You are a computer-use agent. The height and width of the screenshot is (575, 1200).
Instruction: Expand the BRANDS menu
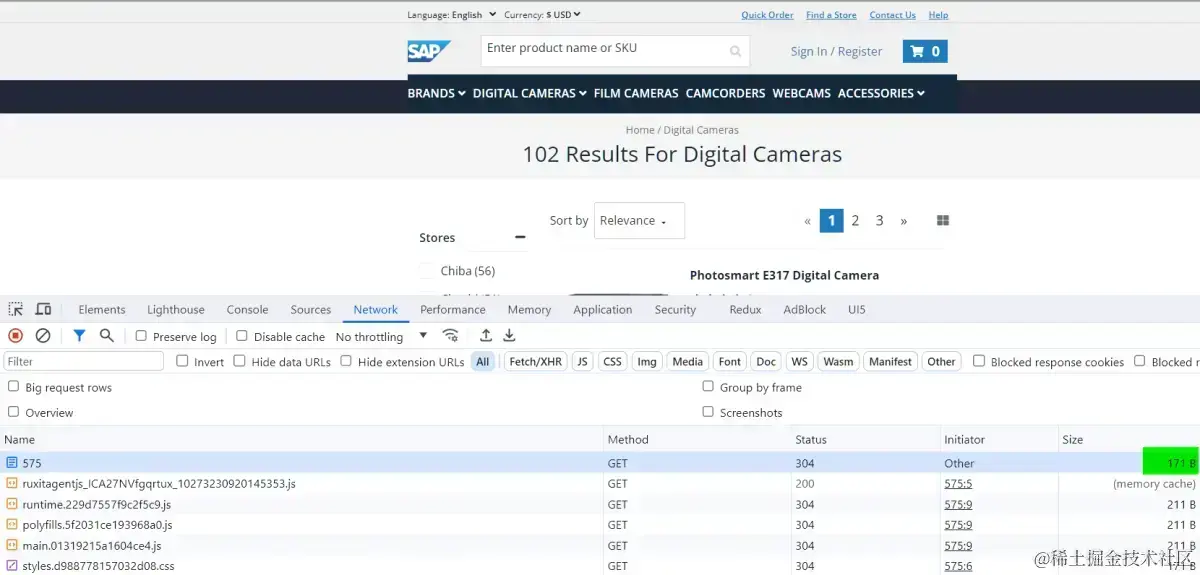pyautogui.click(x=436, y=93)
